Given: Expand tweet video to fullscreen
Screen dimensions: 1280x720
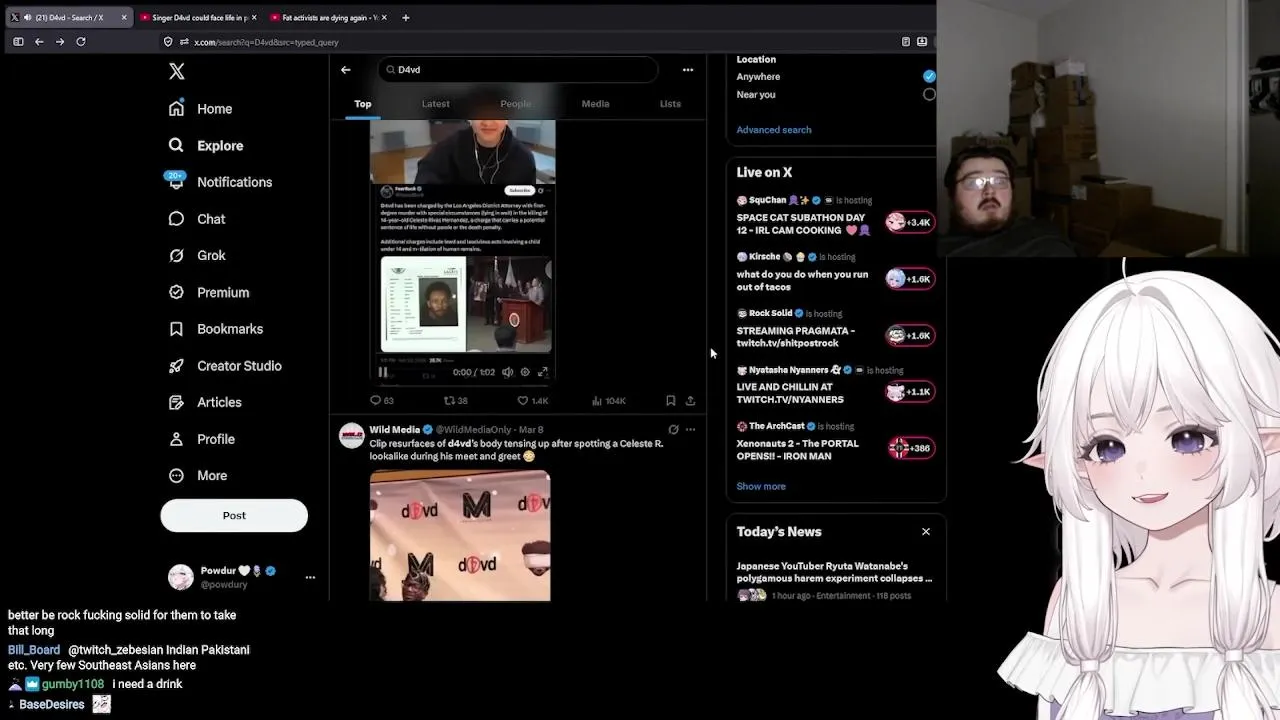Looking at the screenshot, I should [x=543, y=372].
